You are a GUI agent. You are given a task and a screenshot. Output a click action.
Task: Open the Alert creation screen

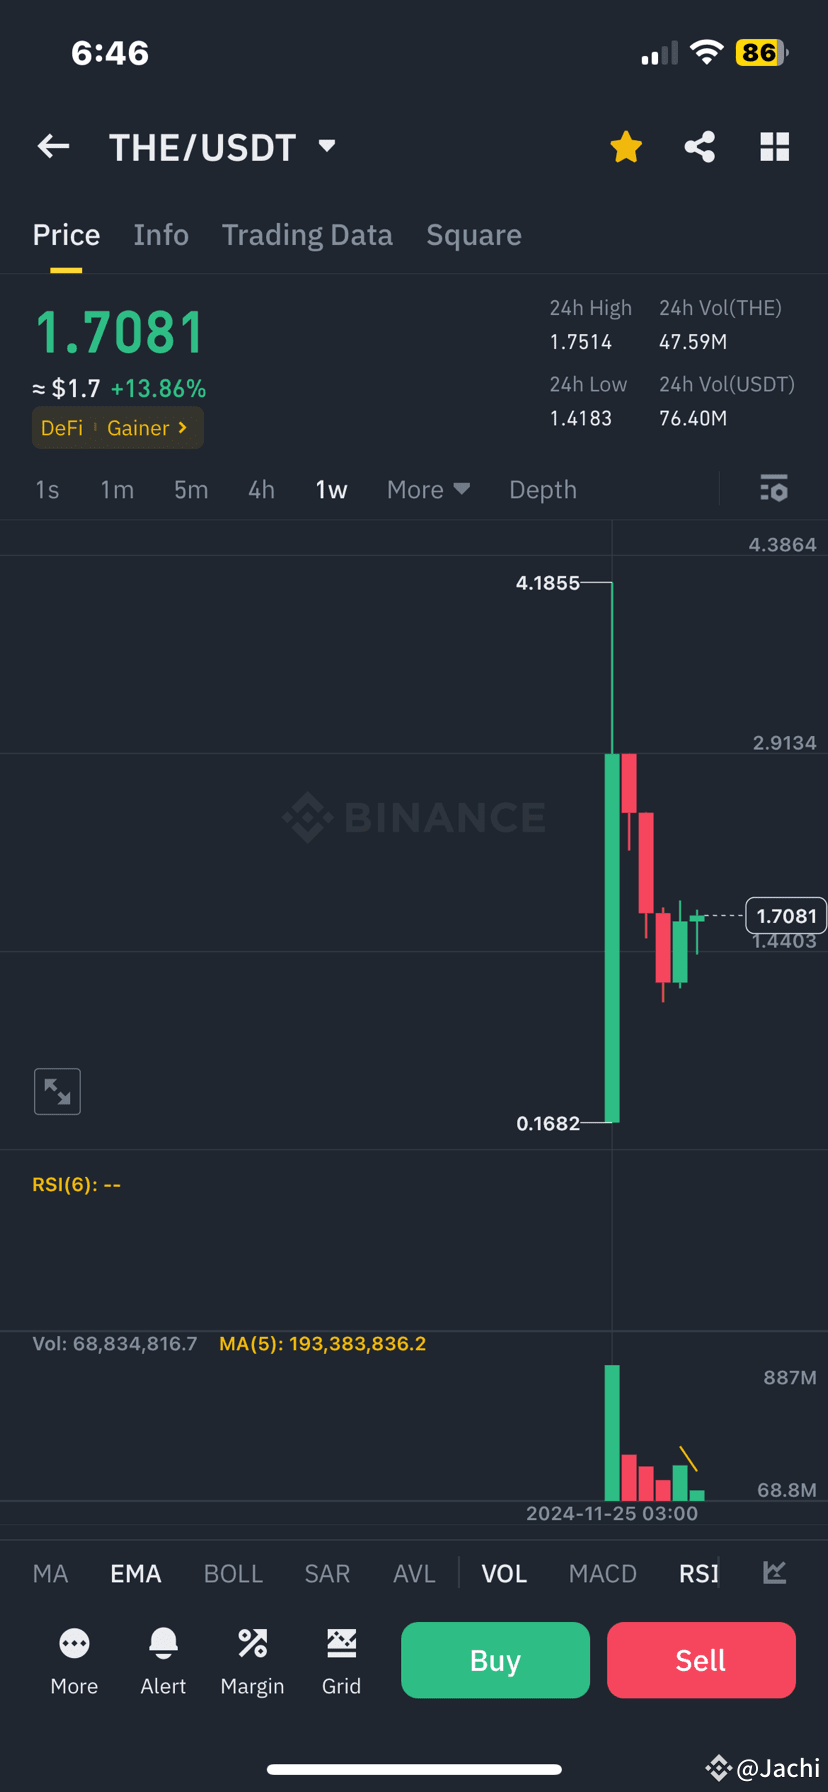[163, 1659]
